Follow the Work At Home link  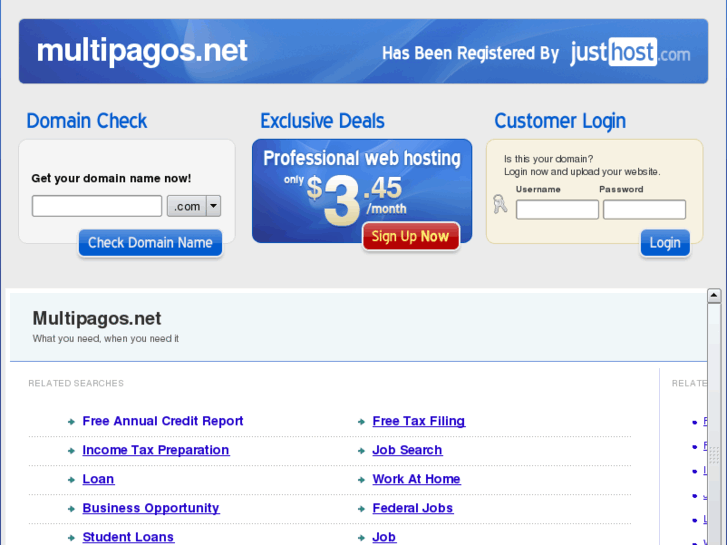[x=416, y=479]
